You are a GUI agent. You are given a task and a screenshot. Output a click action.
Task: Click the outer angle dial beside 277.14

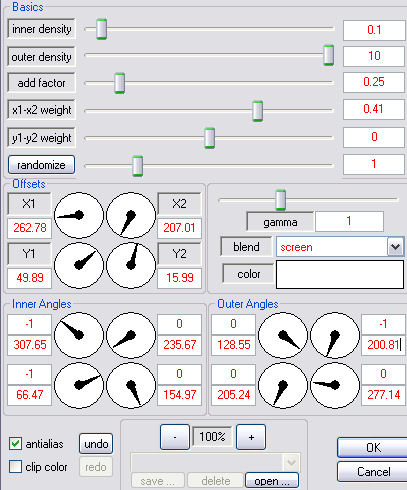click(335, 385)
